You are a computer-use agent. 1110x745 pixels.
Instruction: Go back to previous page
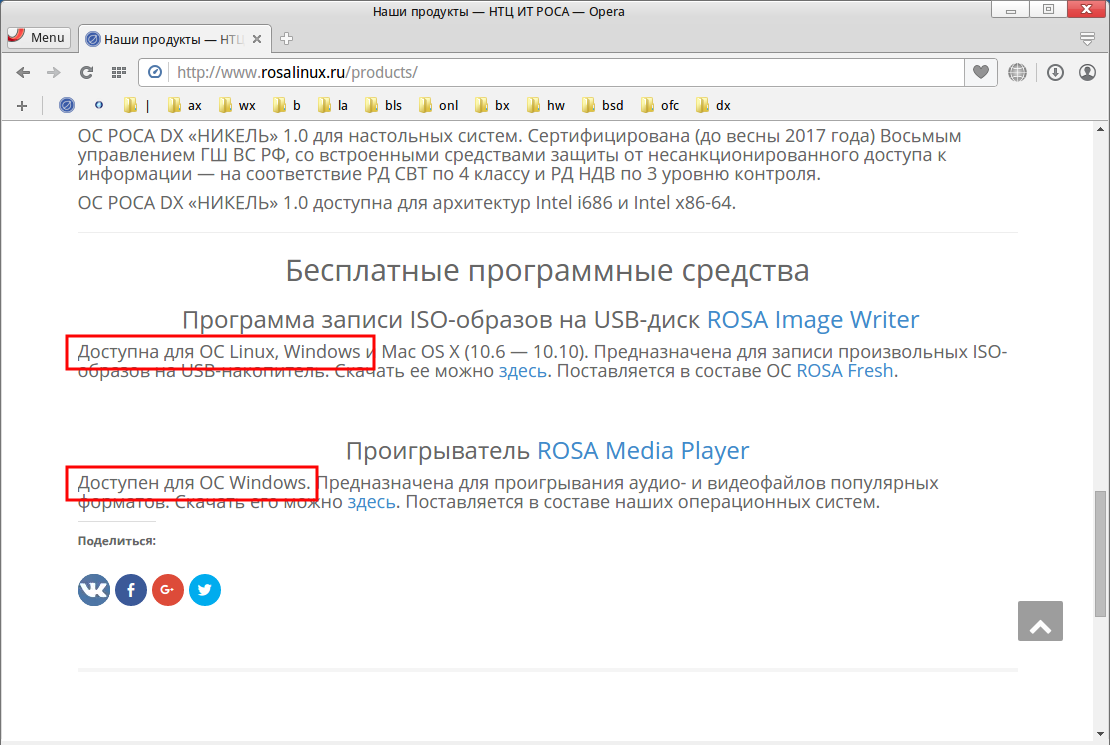[x=23, y=72]
